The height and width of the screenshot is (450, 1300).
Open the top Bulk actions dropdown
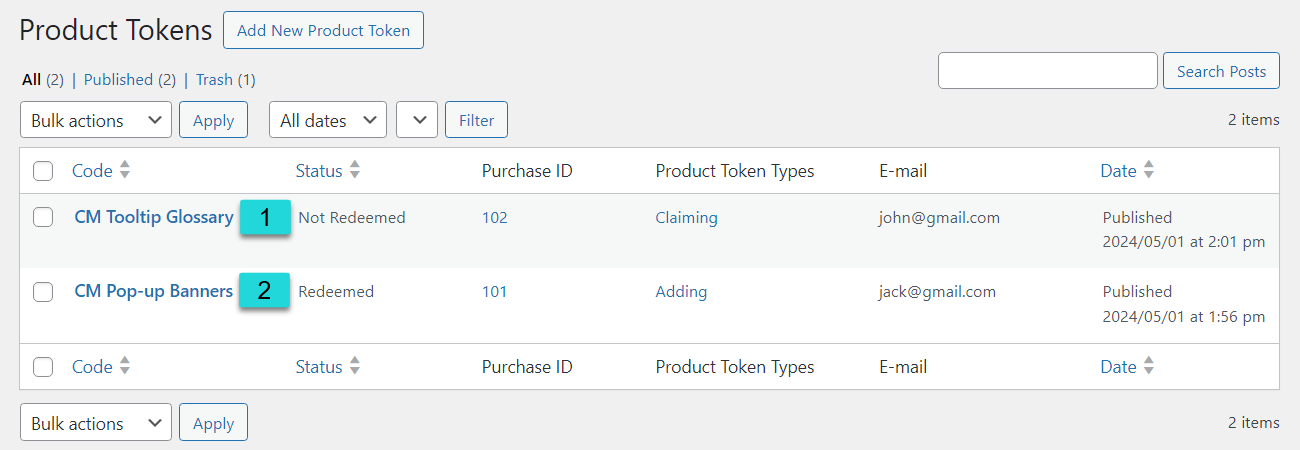pyautogui.click(x=96, y=120)
